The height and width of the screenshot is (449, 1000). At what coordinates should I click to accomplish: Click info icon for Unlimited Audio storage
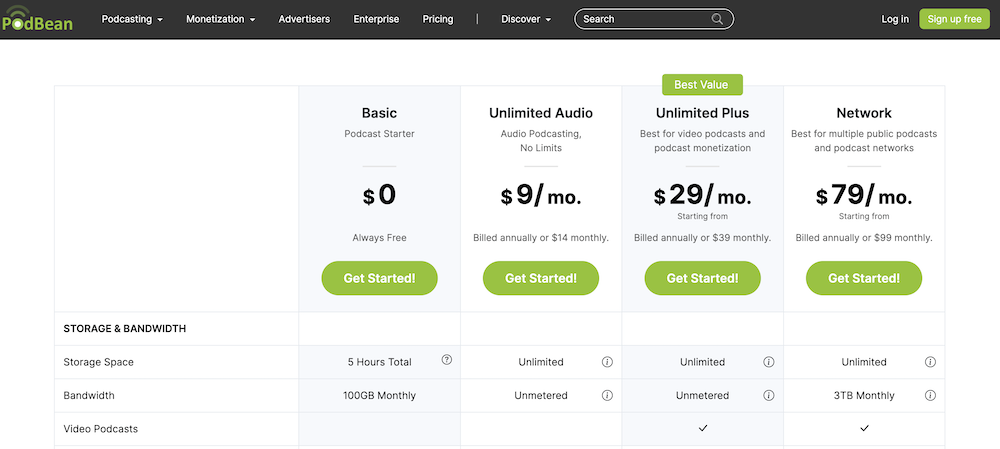[x=607, y=362]
